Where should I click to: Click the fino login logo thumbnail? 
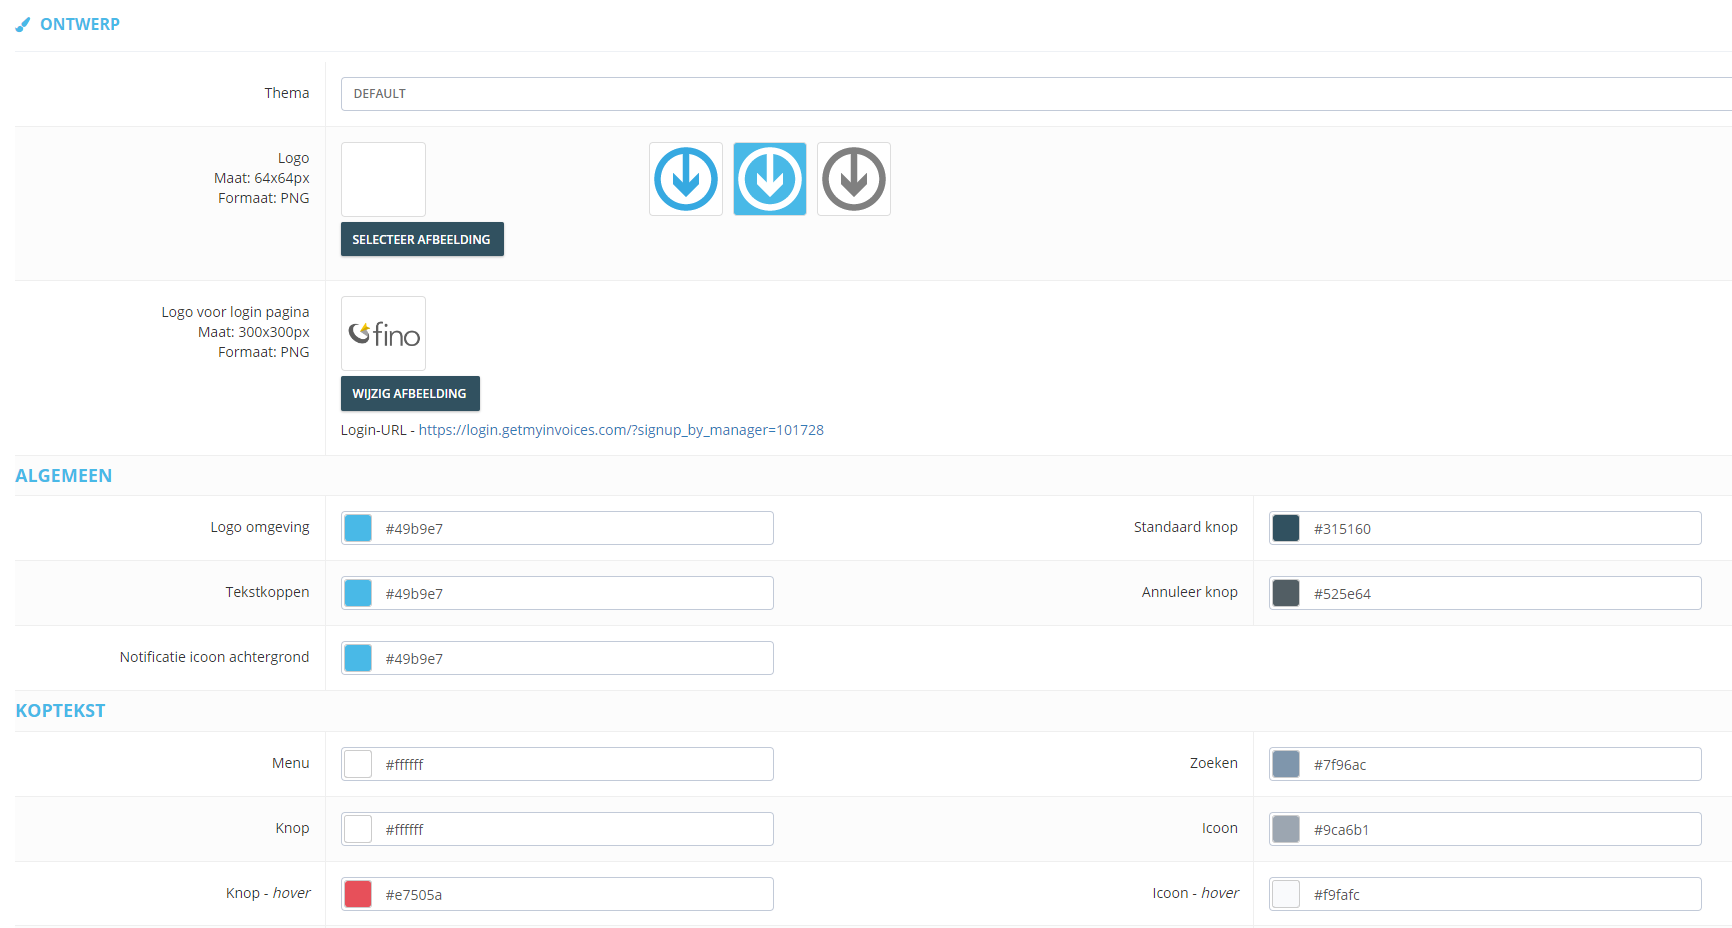point(383,333)
